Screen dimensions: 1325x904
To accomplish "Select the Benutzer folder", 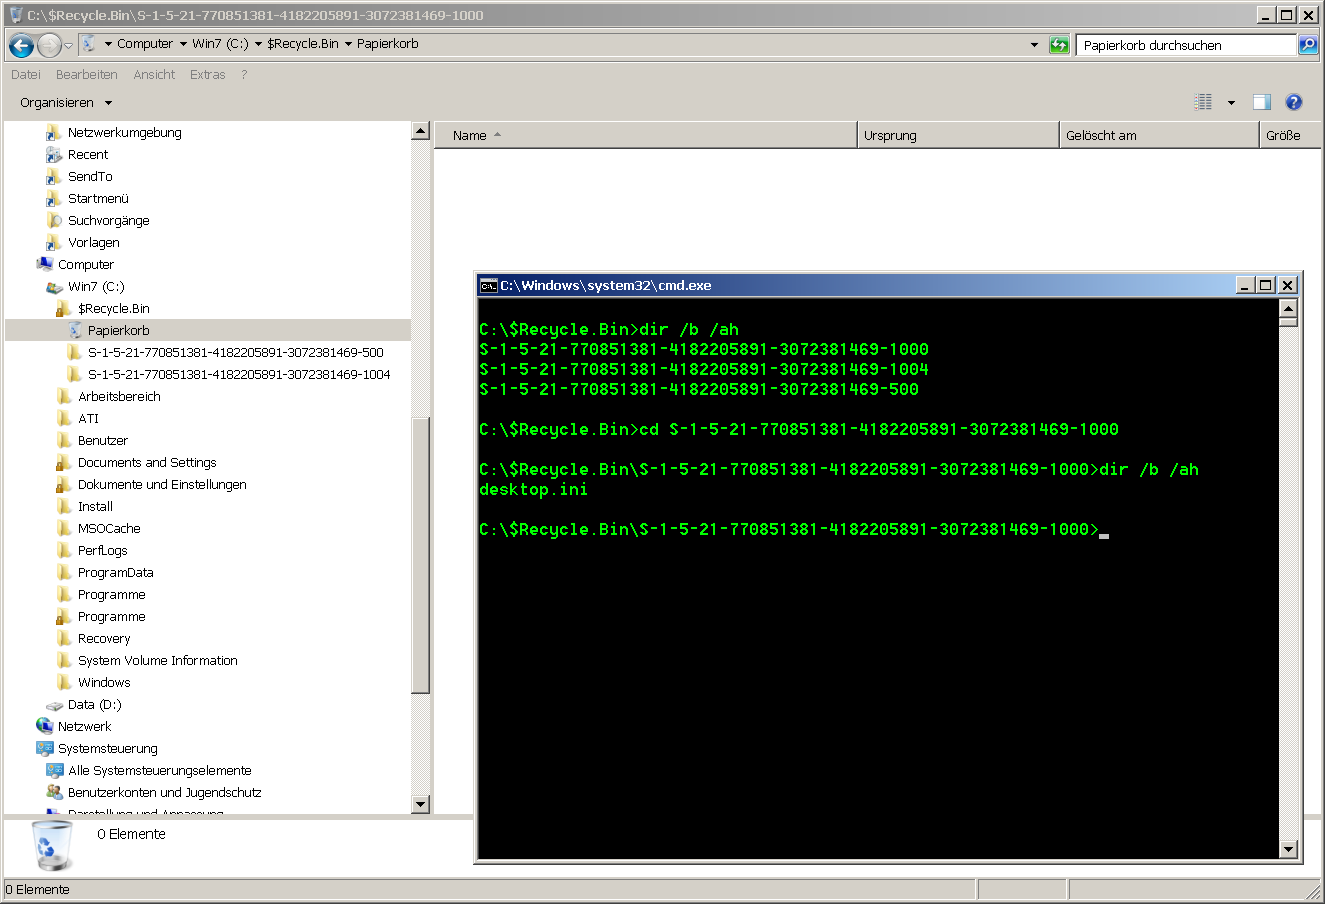I will pos(103,440).
